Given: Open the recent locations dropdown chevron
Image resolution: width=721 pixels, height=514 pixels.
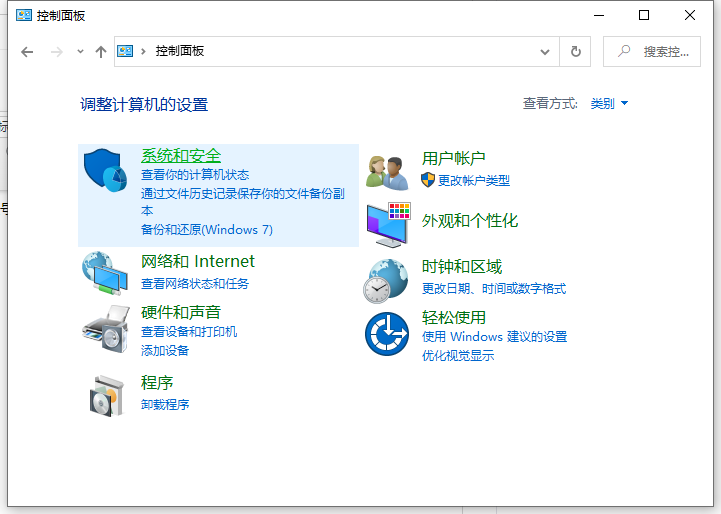Looking at the screenshot, I should point(80,52).
